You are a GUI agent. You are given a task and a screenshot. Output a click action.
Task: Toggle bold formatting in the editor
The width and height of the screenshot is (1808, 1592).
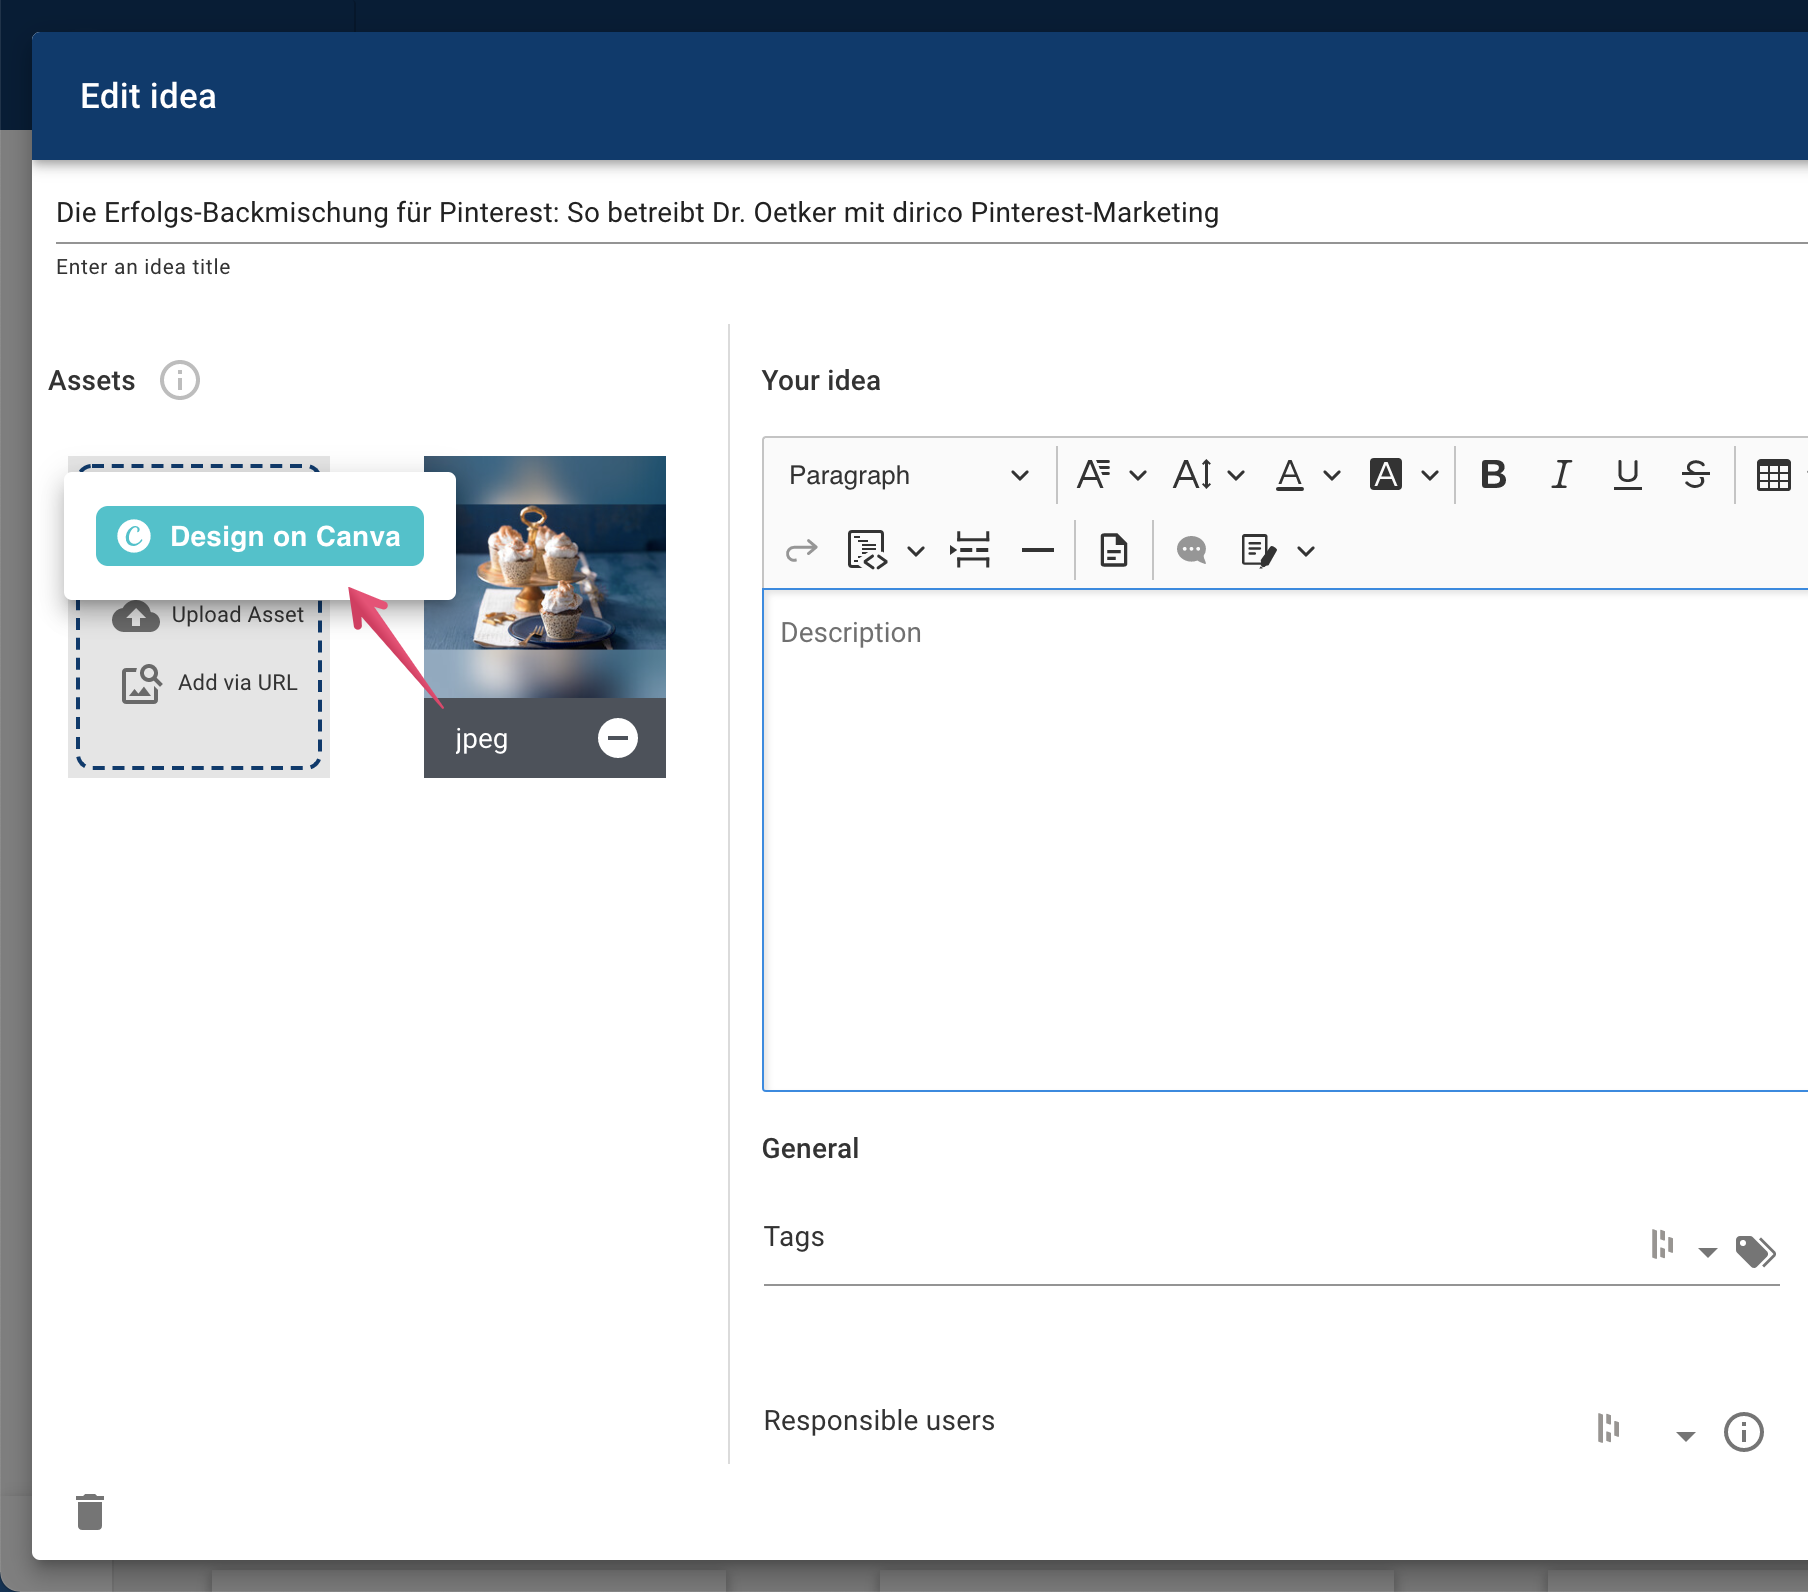tap(1493, 475)
